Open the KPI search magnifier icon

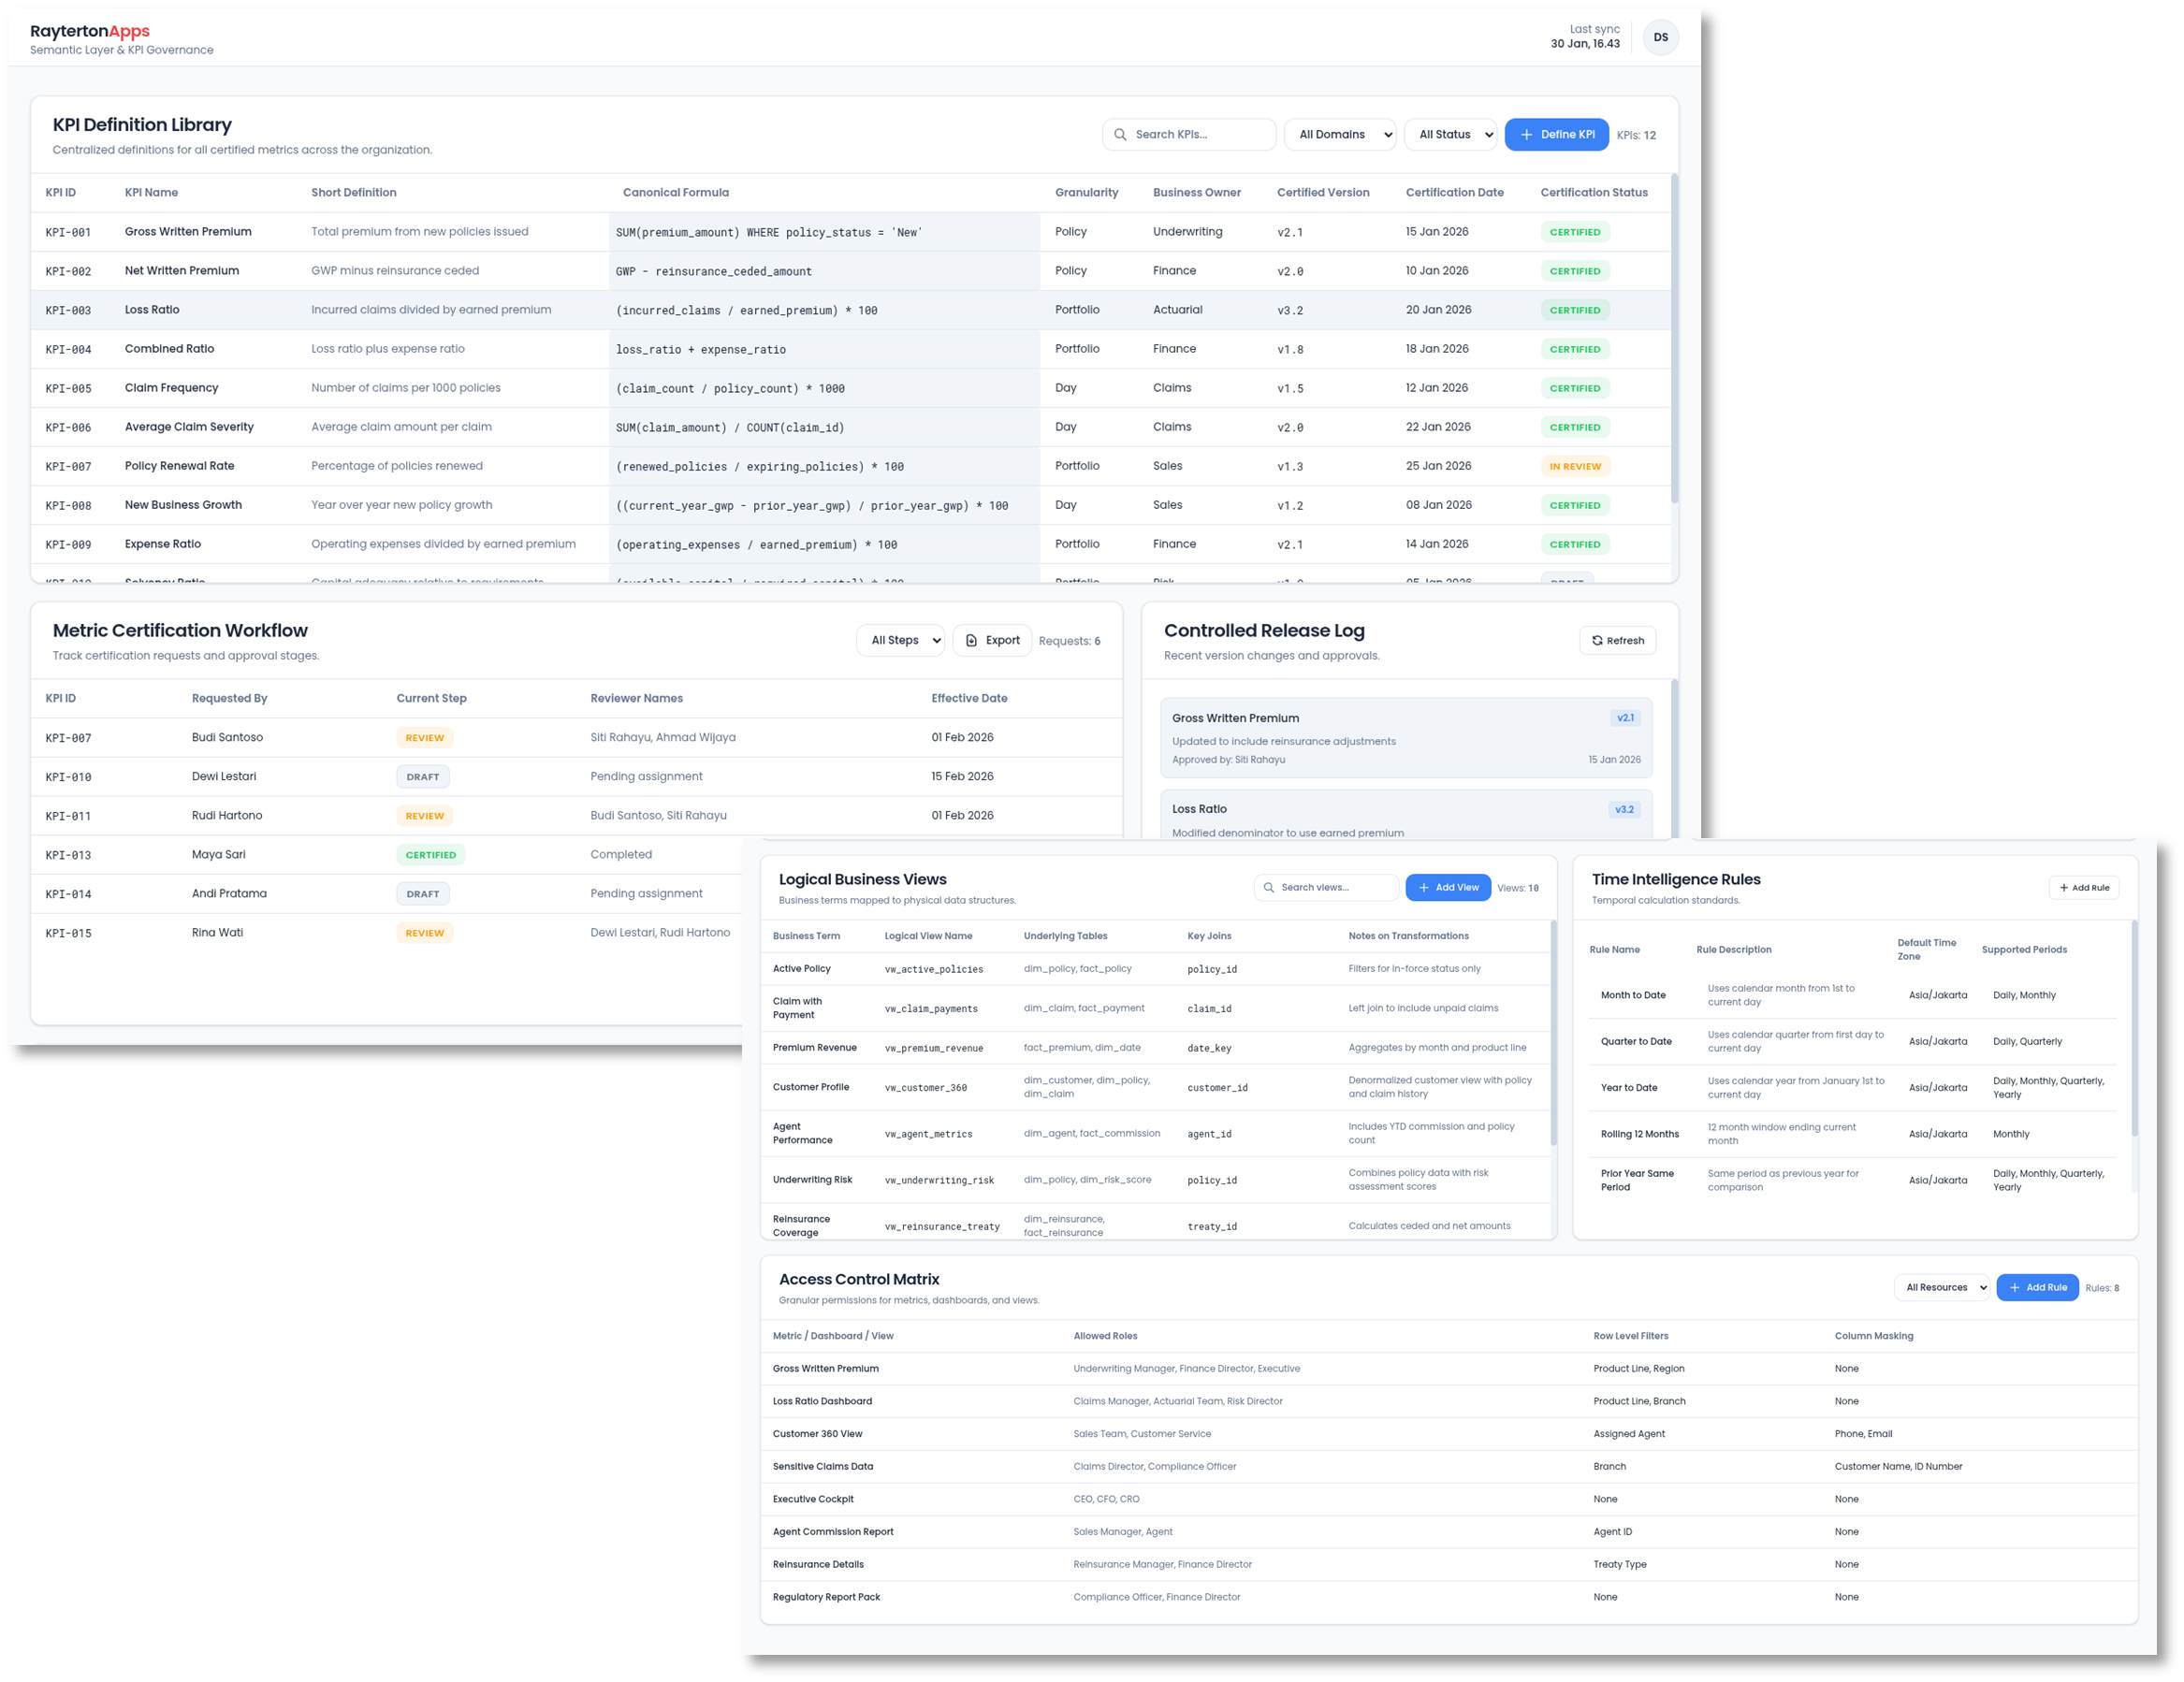[x=1124, y=134]
